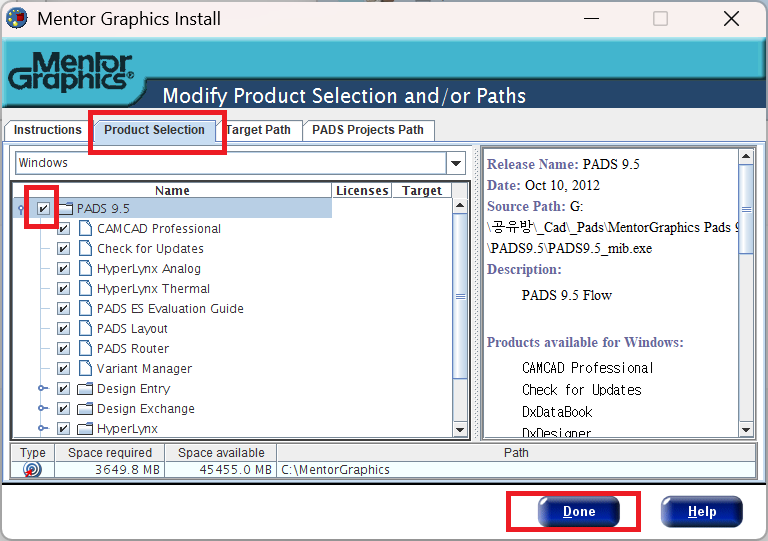Click the Check for Updates document icon
The image size is (768, 541).
[85, 248]
